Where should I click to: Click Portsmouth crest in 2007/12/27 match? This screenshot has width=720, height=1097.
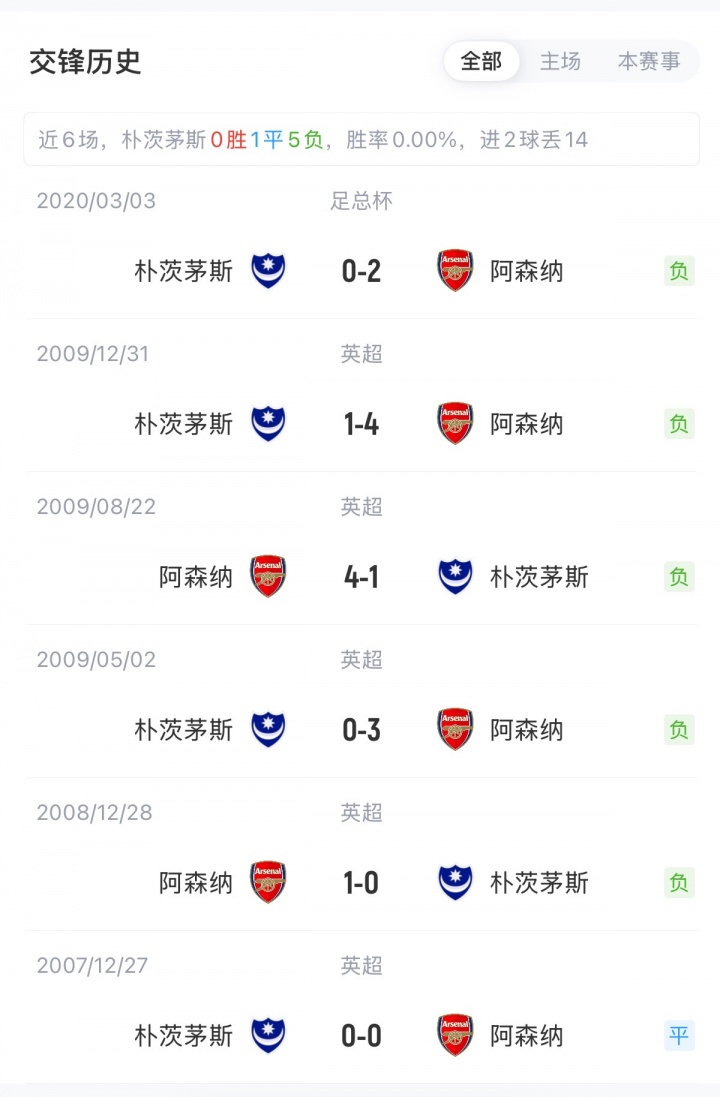(x=268, y=1036)
